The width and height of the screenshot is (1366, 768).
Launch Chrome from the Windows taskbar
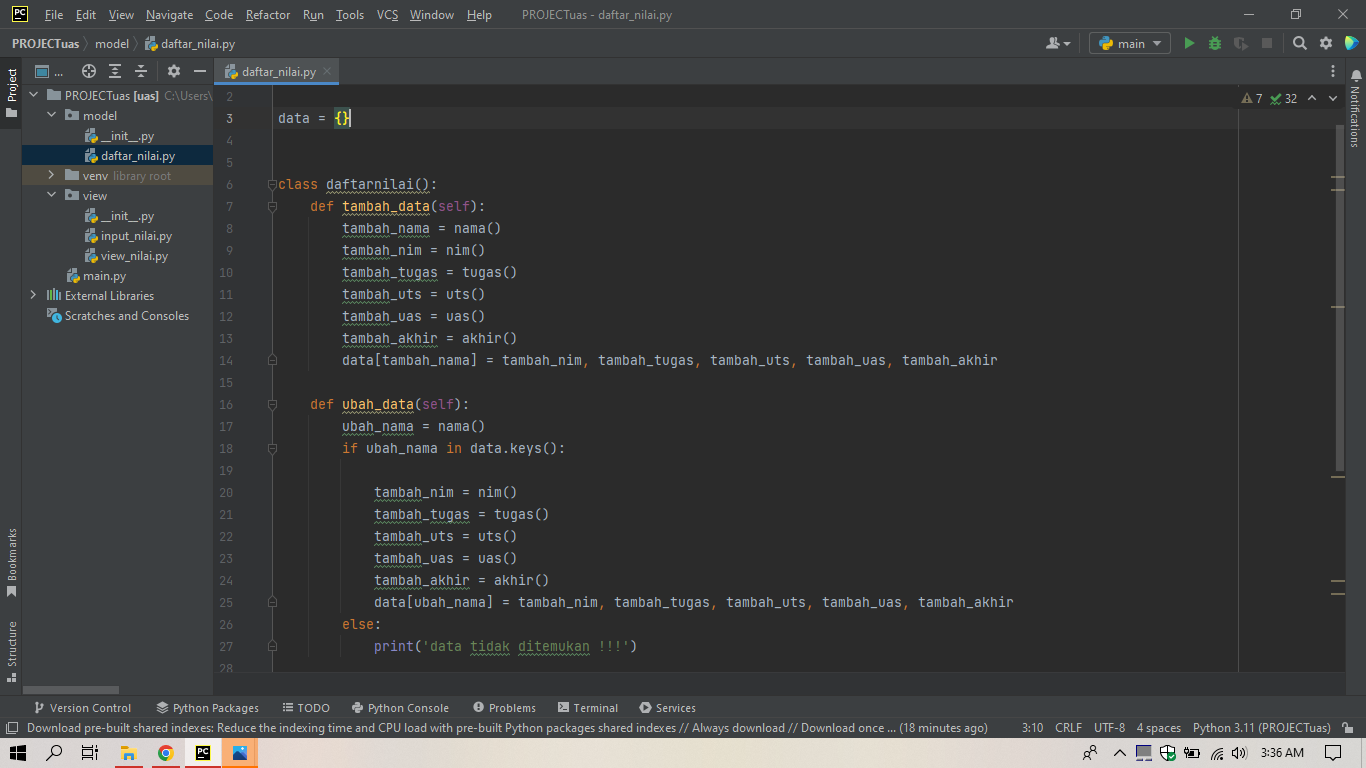pos(168,752)
